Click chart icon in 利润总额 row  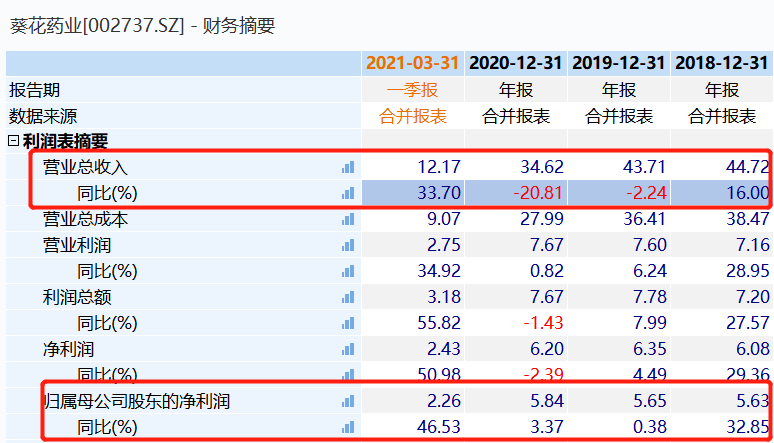click(348, 297)
